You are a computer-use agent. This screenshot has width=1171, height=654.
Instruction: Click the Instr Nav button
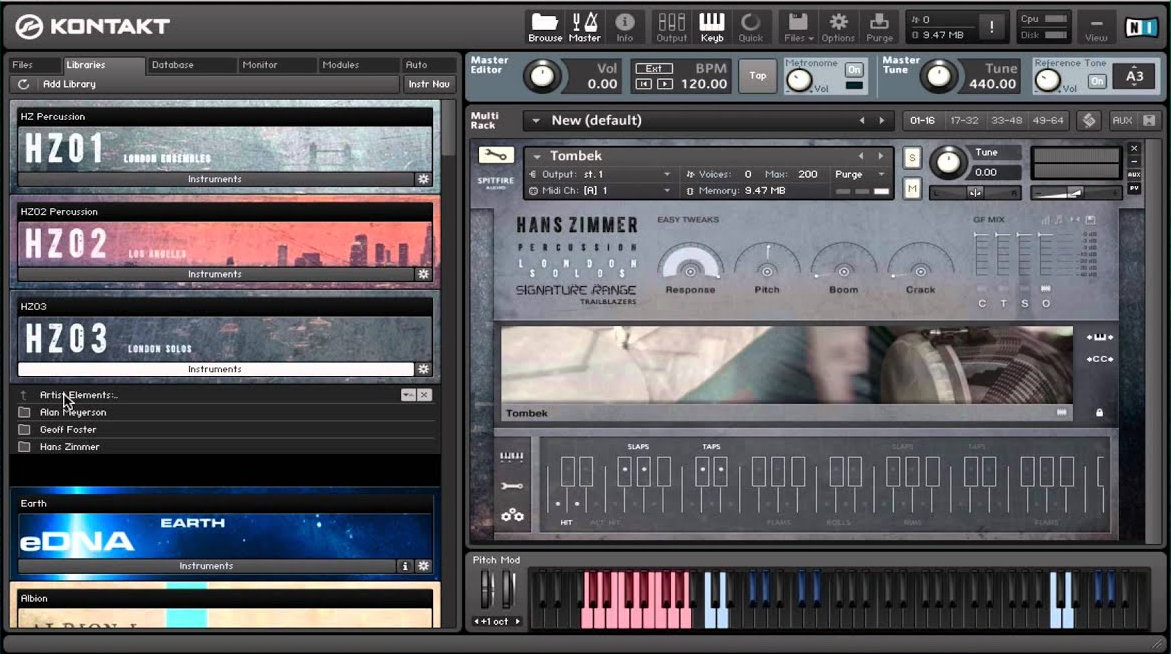pyautogui.click(x=429, y=84)
